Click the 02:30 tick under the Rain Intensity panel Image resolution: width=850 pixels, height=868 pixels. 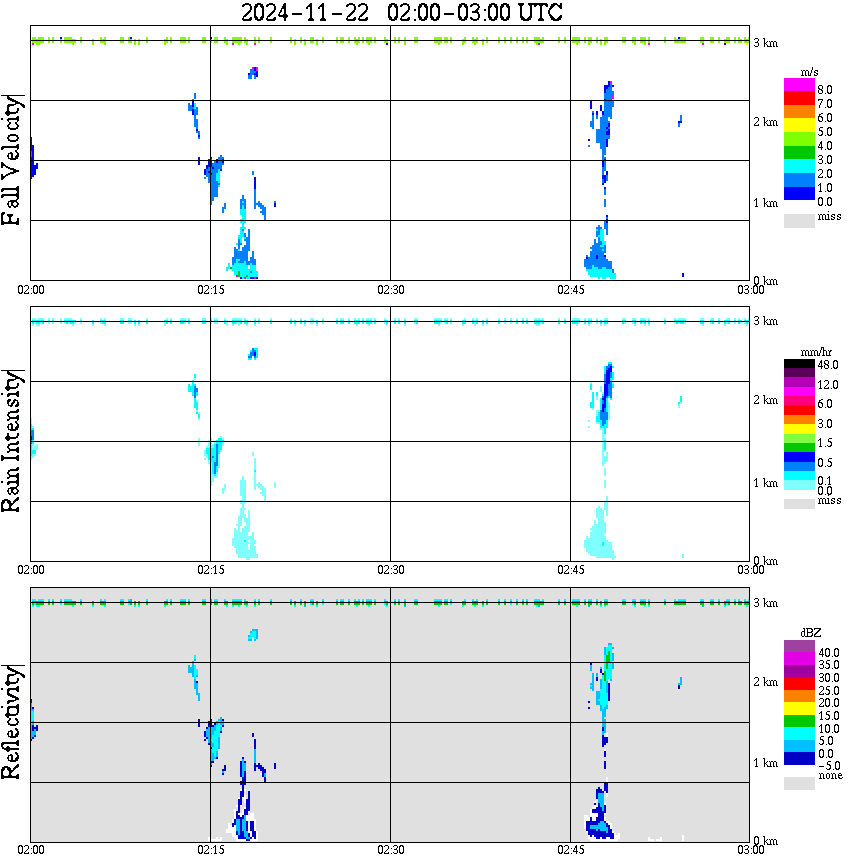pos(391,570)
